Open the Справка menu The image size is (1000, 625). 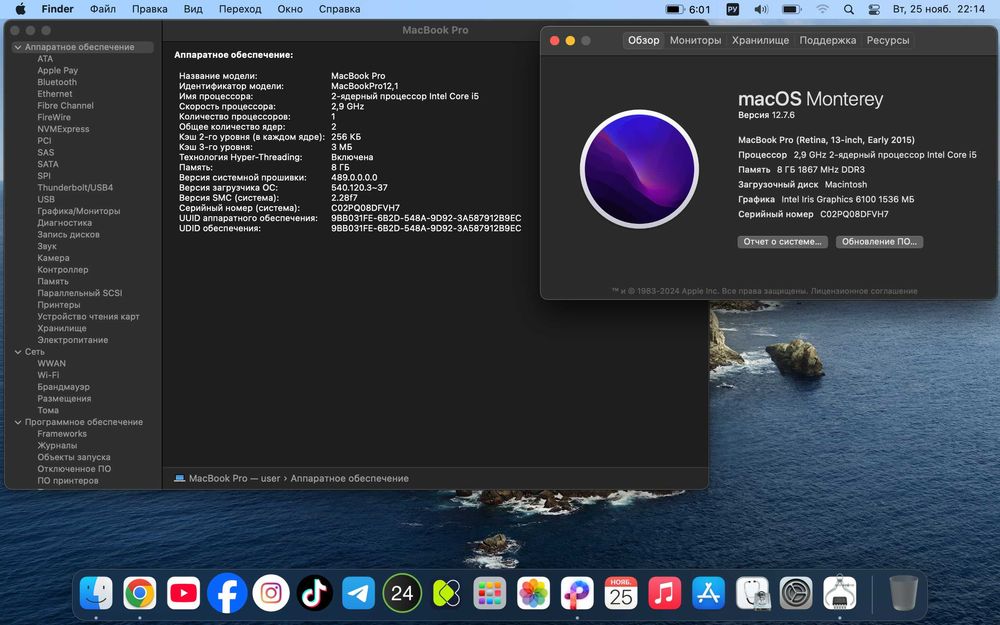(x=339, y=9)
